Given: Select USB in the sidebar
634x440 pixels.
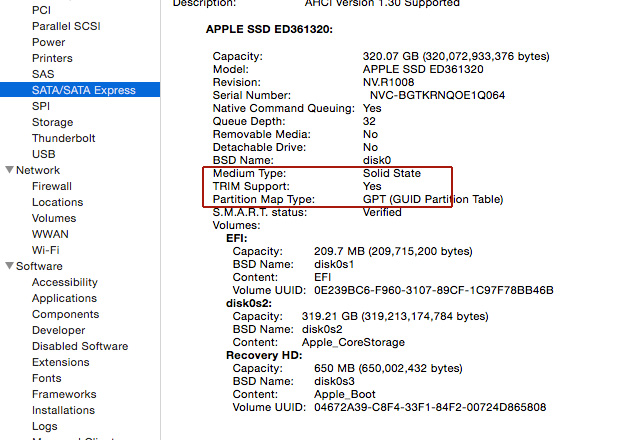Looking at the screenshot, I should tap(44, 154).
